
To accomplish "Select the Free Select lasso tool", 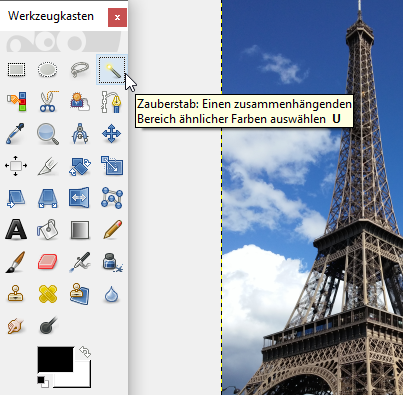I will 80,70.
